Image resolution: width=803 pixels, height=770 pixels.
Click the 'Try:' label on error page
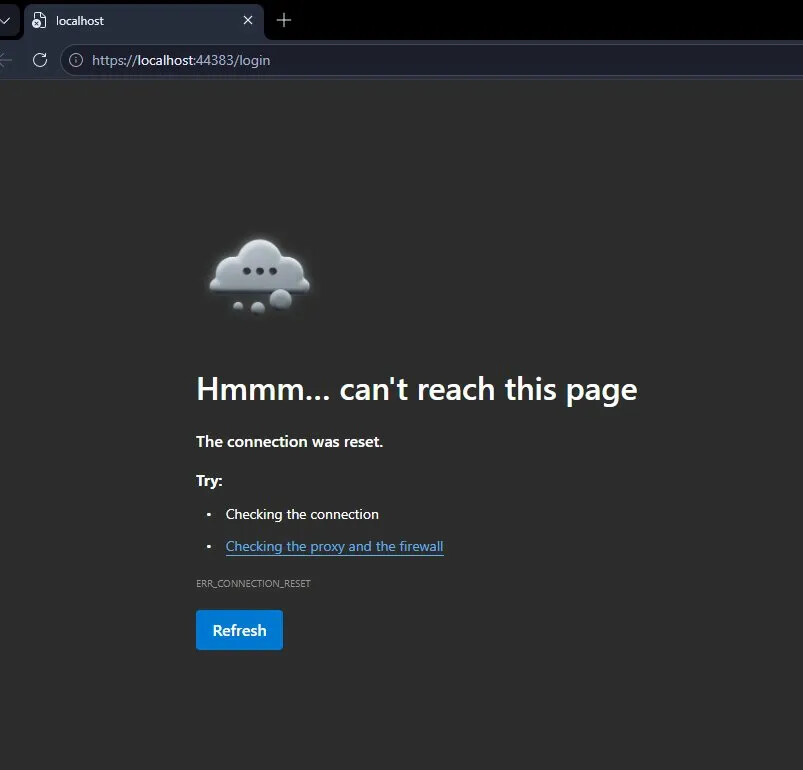click(x=209, y=481)
